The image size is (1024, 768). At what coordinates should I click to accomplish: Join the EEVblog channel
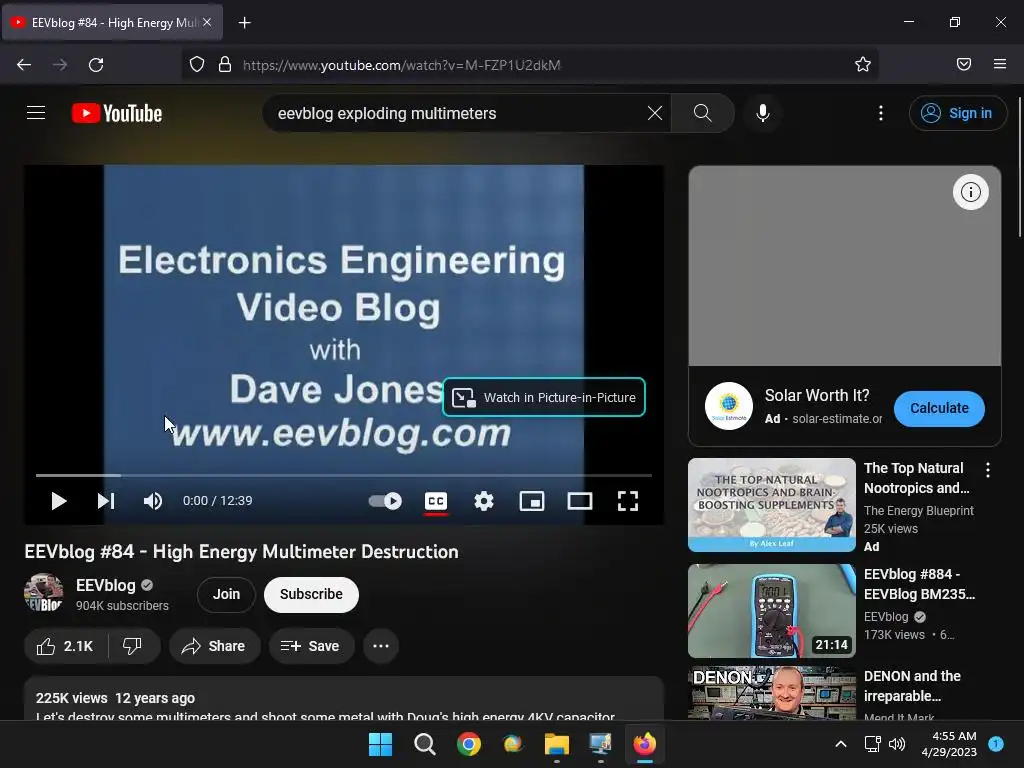tap(226, 594)
